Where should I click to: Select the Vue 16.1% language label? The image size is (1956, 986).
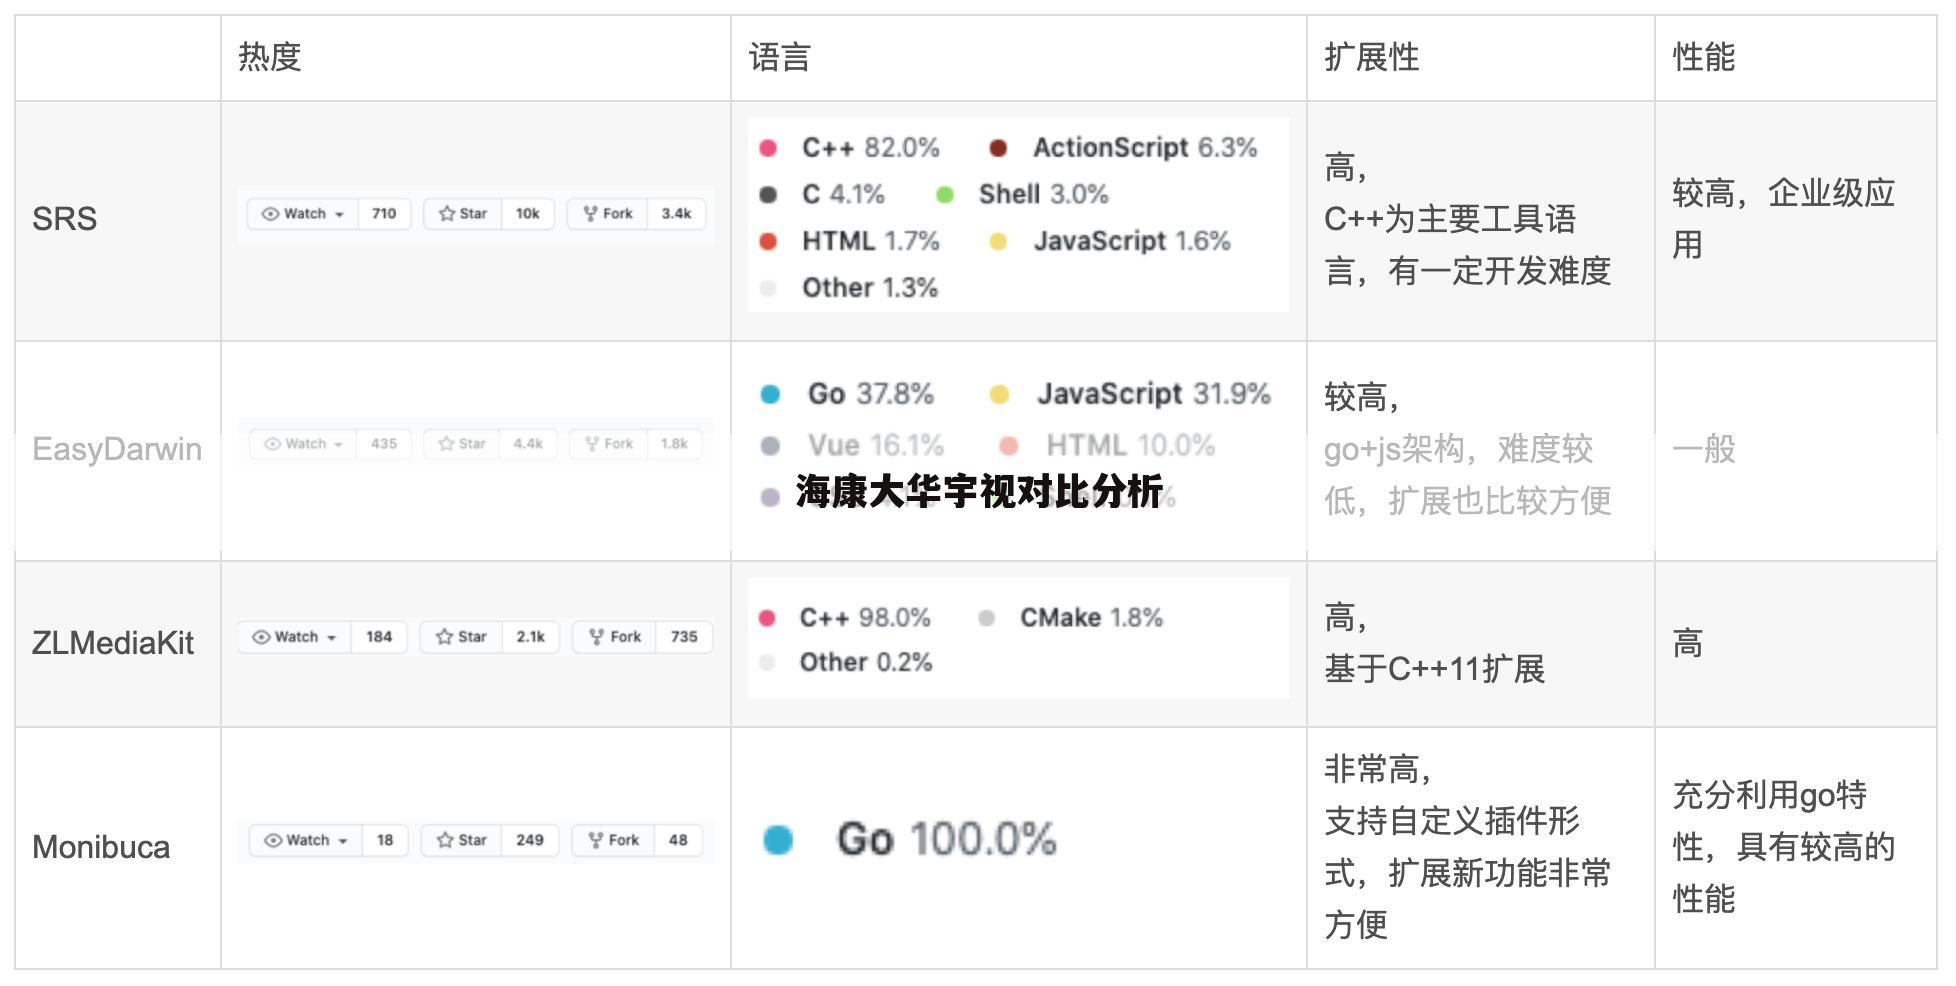pos(876,445)
